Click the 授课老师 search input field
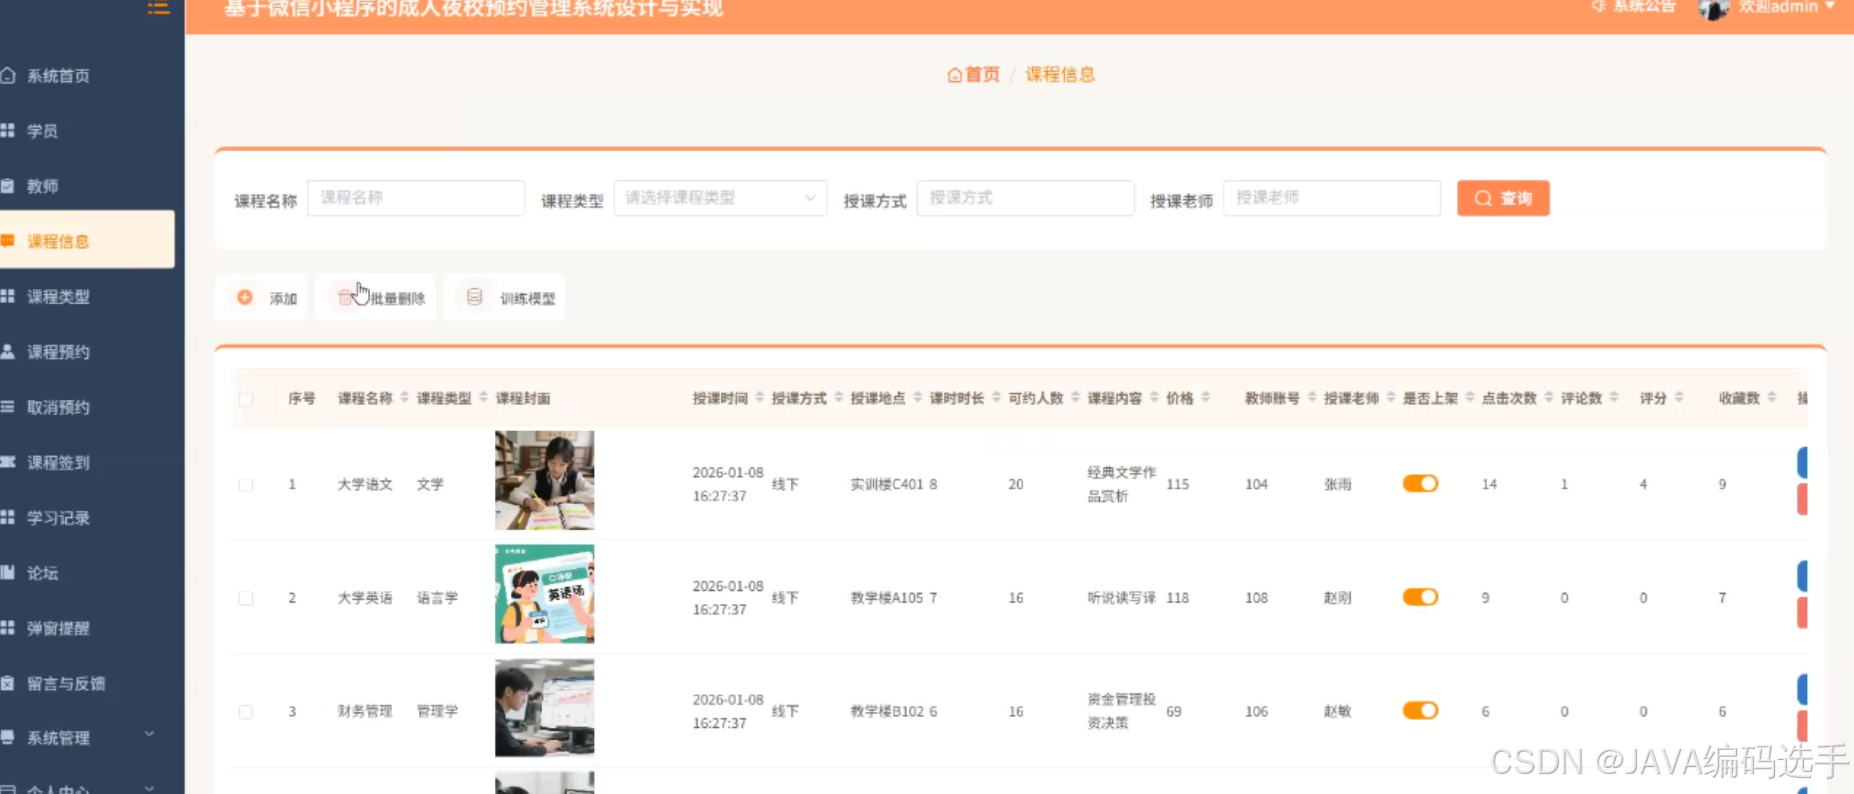 (x=1332, y=198)
